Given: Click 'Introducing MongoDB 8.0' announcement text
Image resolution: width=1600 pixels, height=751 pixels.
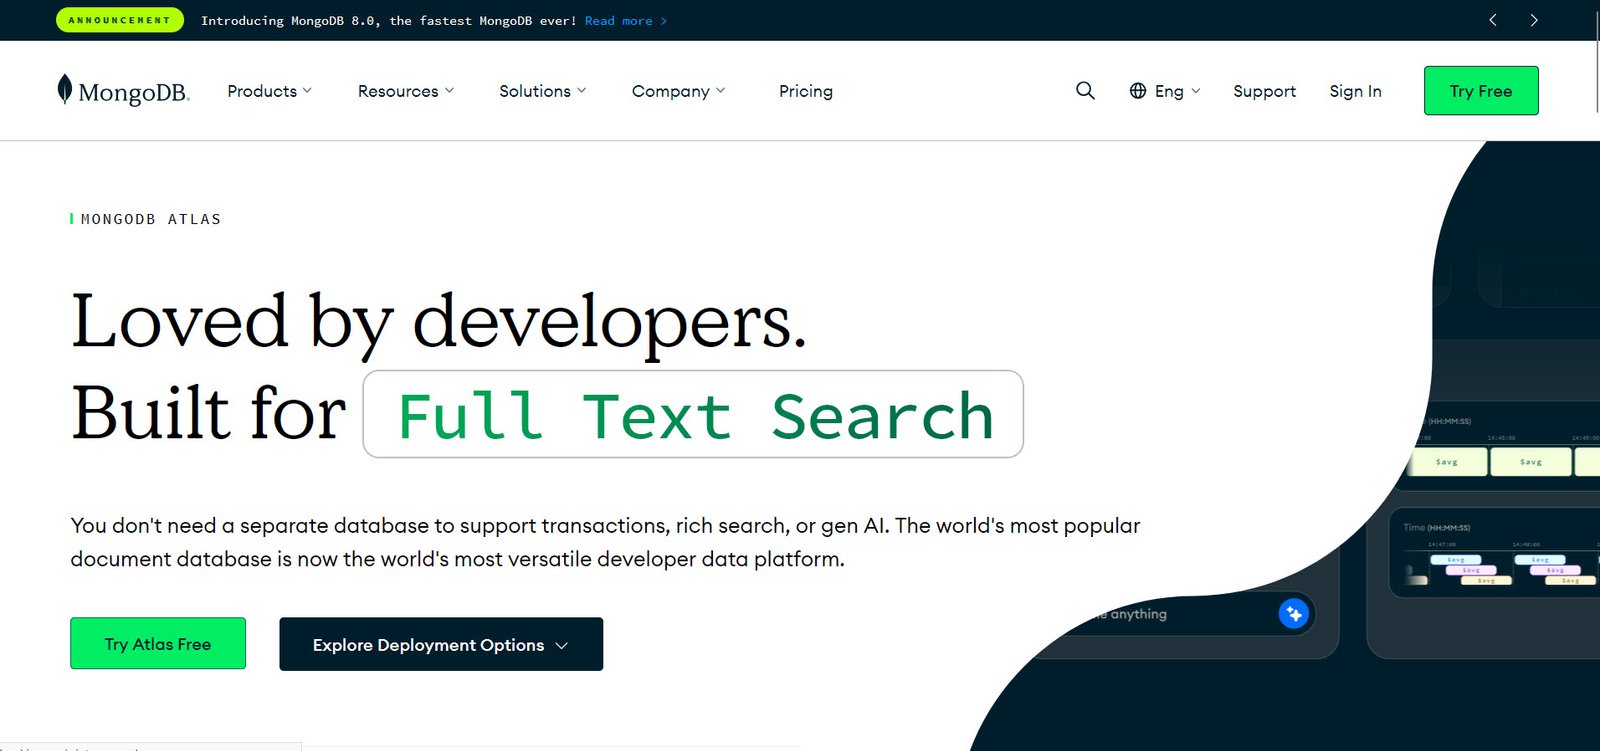Looking at the screenshot, I should point(389,20).
